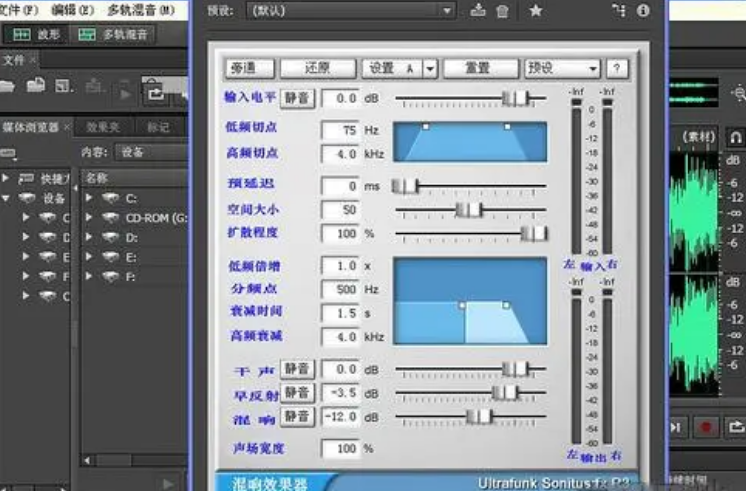746x491 pixels.
Task: Click the 扩散程度 diffusion slider handle
Action: pos(534,233)
